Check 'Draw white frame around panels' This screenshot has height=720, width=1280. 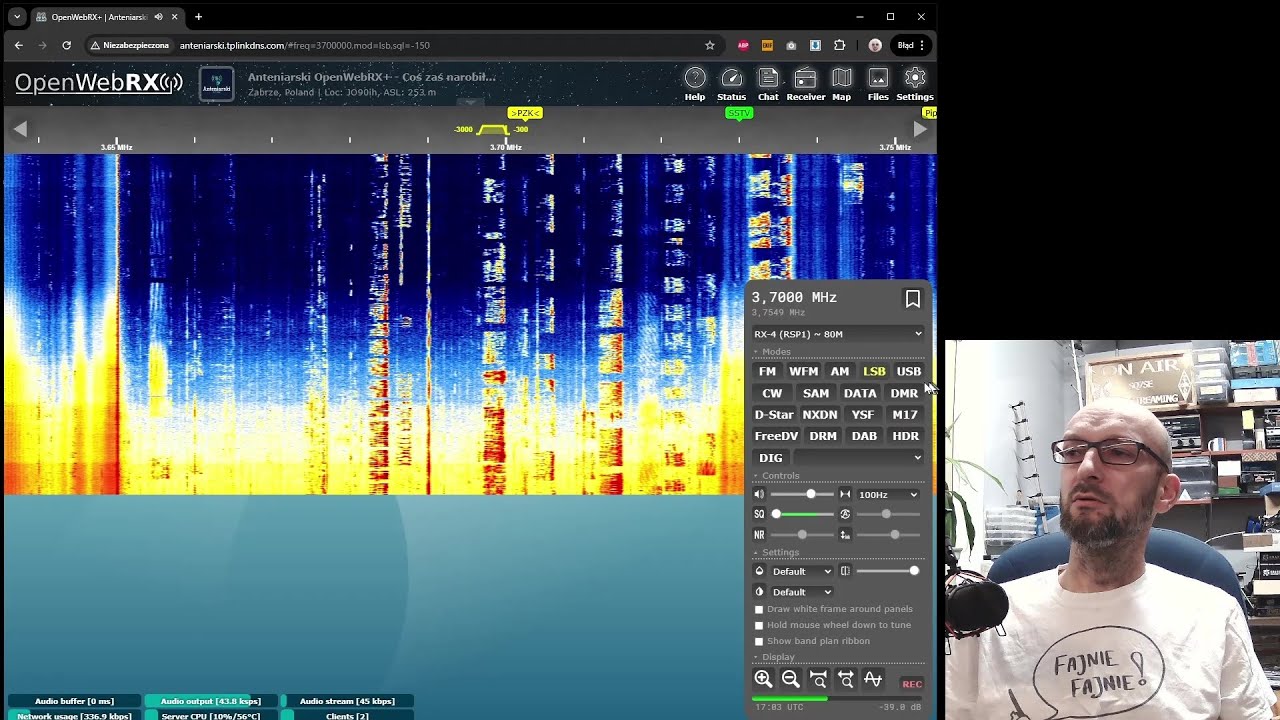759,609
